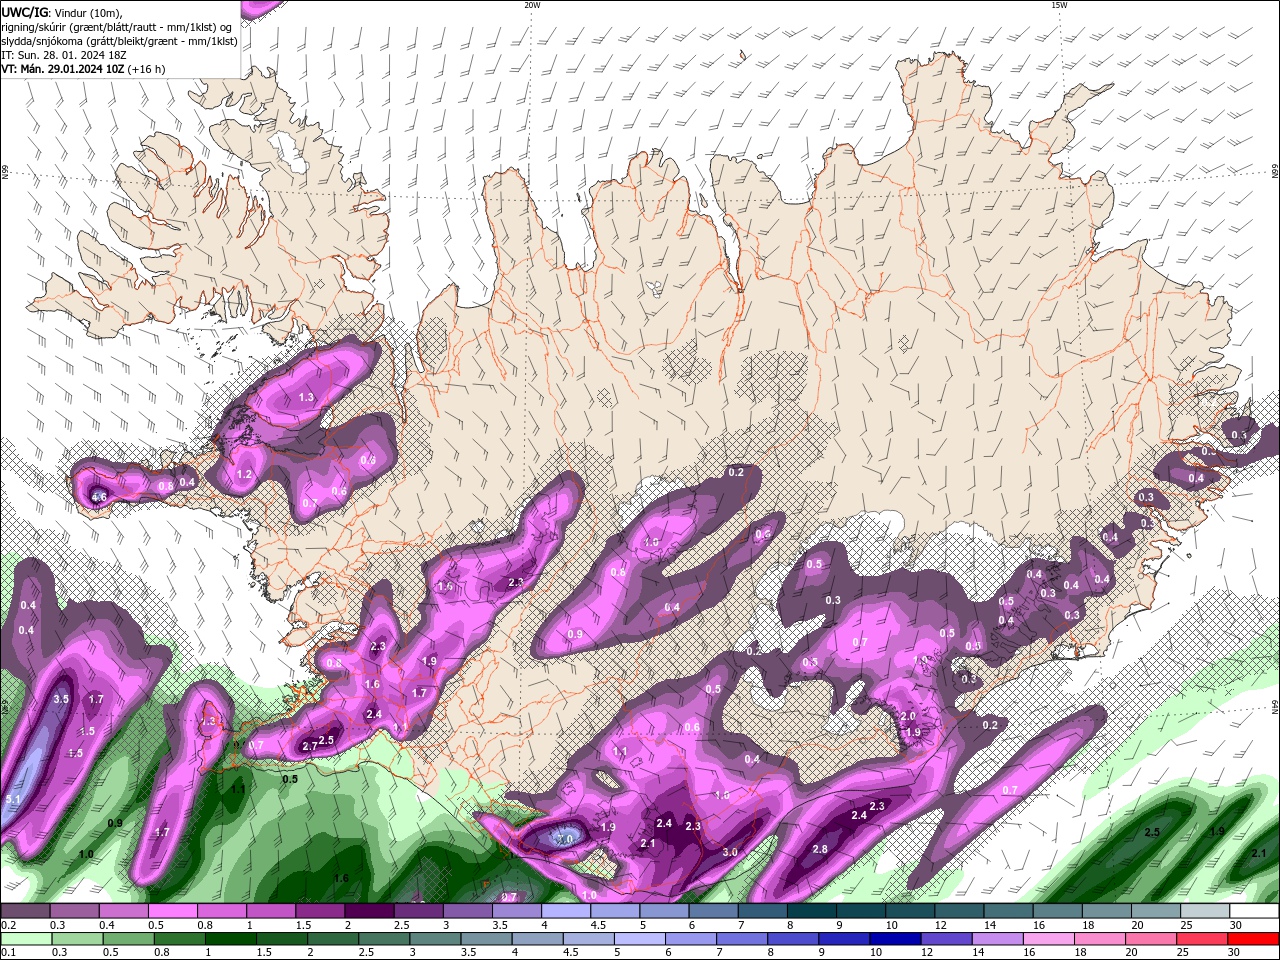Screen dimensions: 1280x960
Task: Click the '20W' longitude label
Action: (x=532, y=5)
